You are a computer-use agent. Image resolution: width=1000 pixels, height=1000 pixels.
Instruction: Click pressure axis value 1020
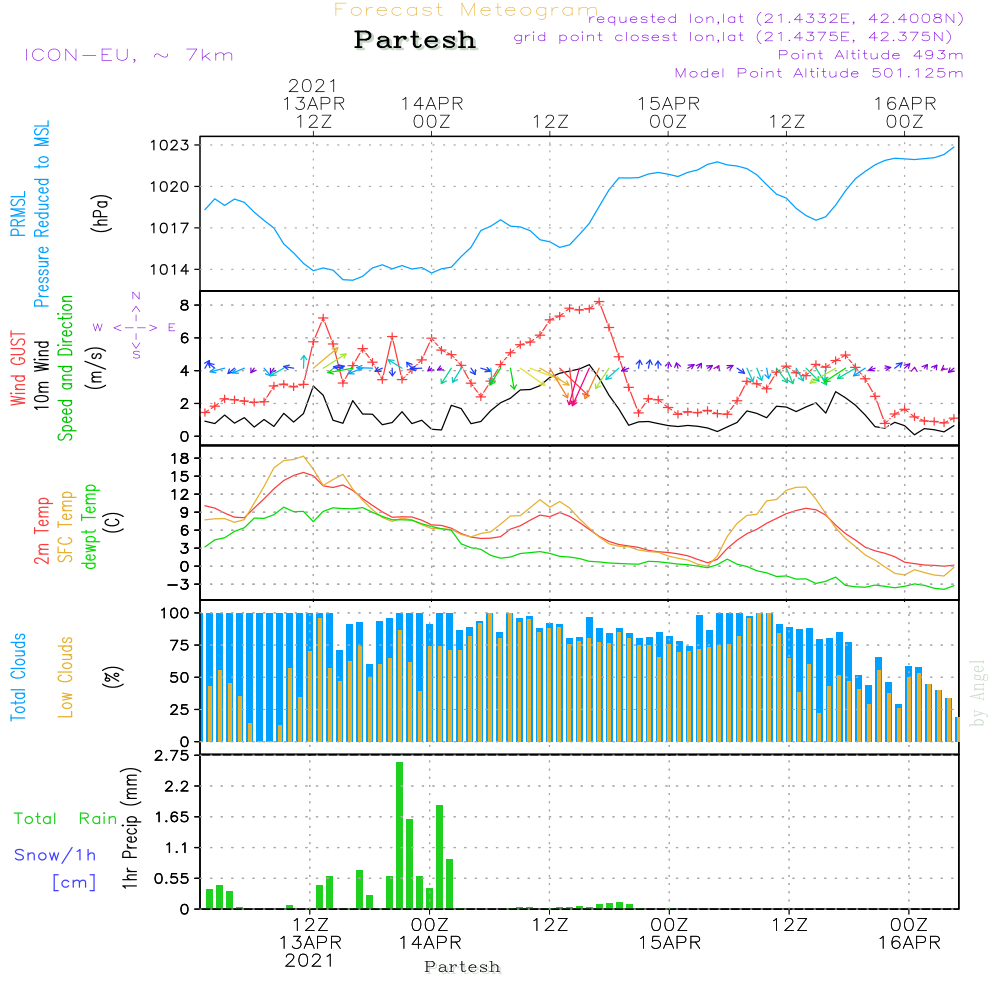point(170,187)
